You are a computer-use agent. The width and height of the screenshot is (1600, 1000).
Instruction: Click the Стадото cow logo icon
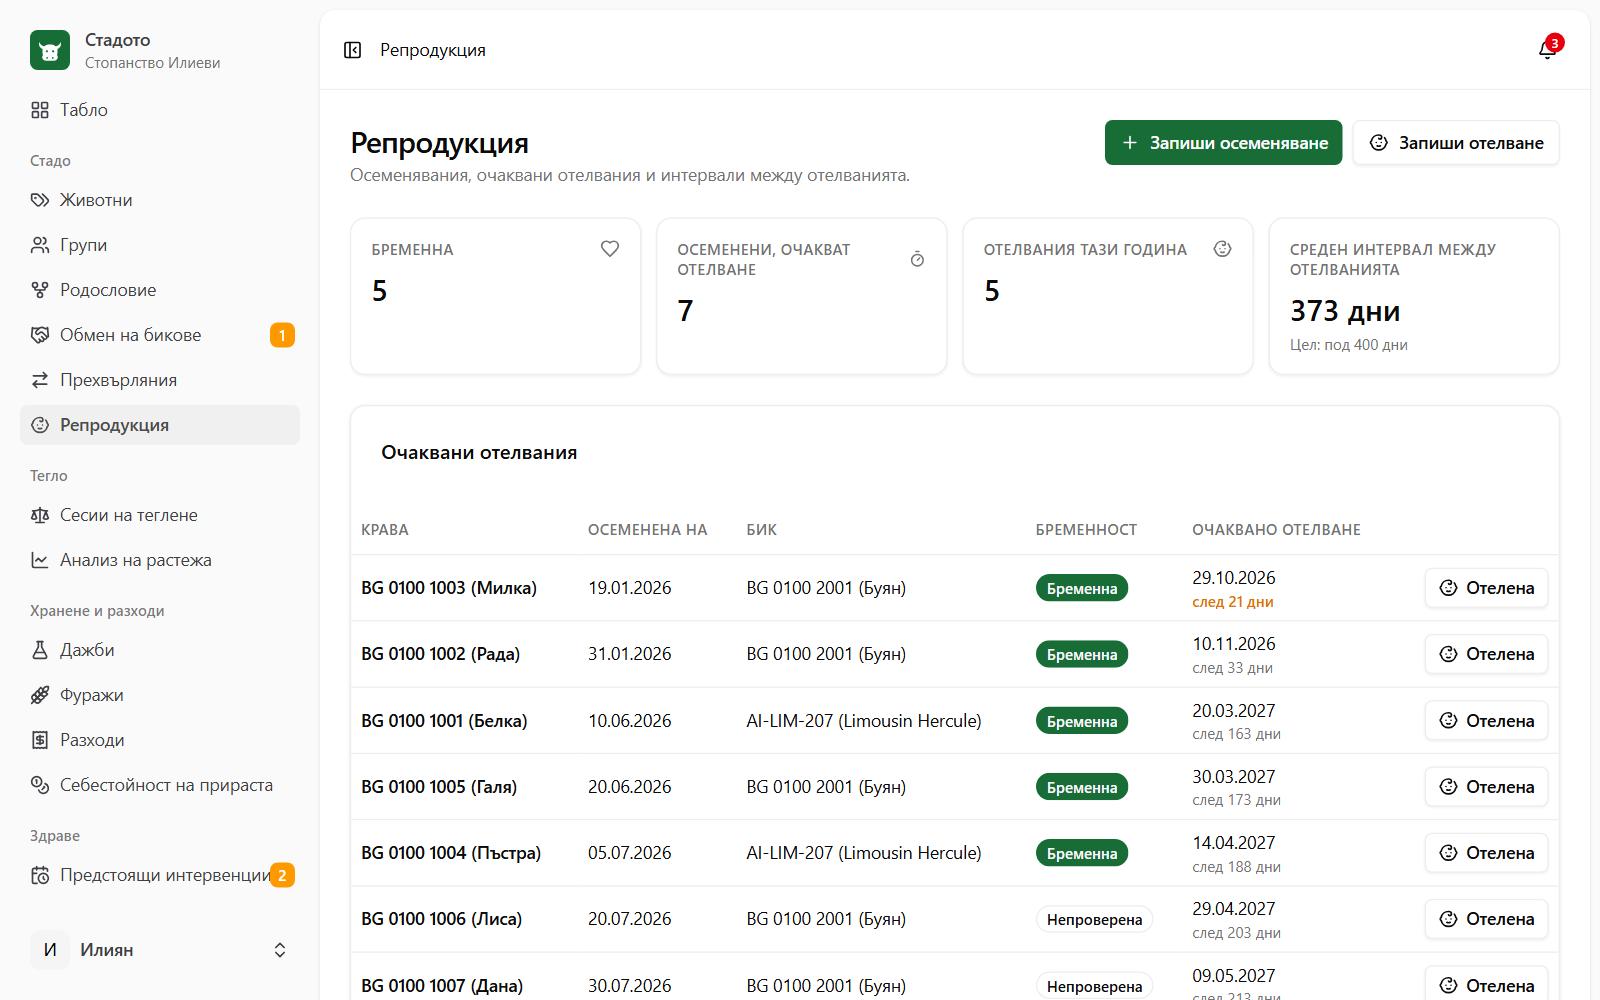click(x=50, y=50)
